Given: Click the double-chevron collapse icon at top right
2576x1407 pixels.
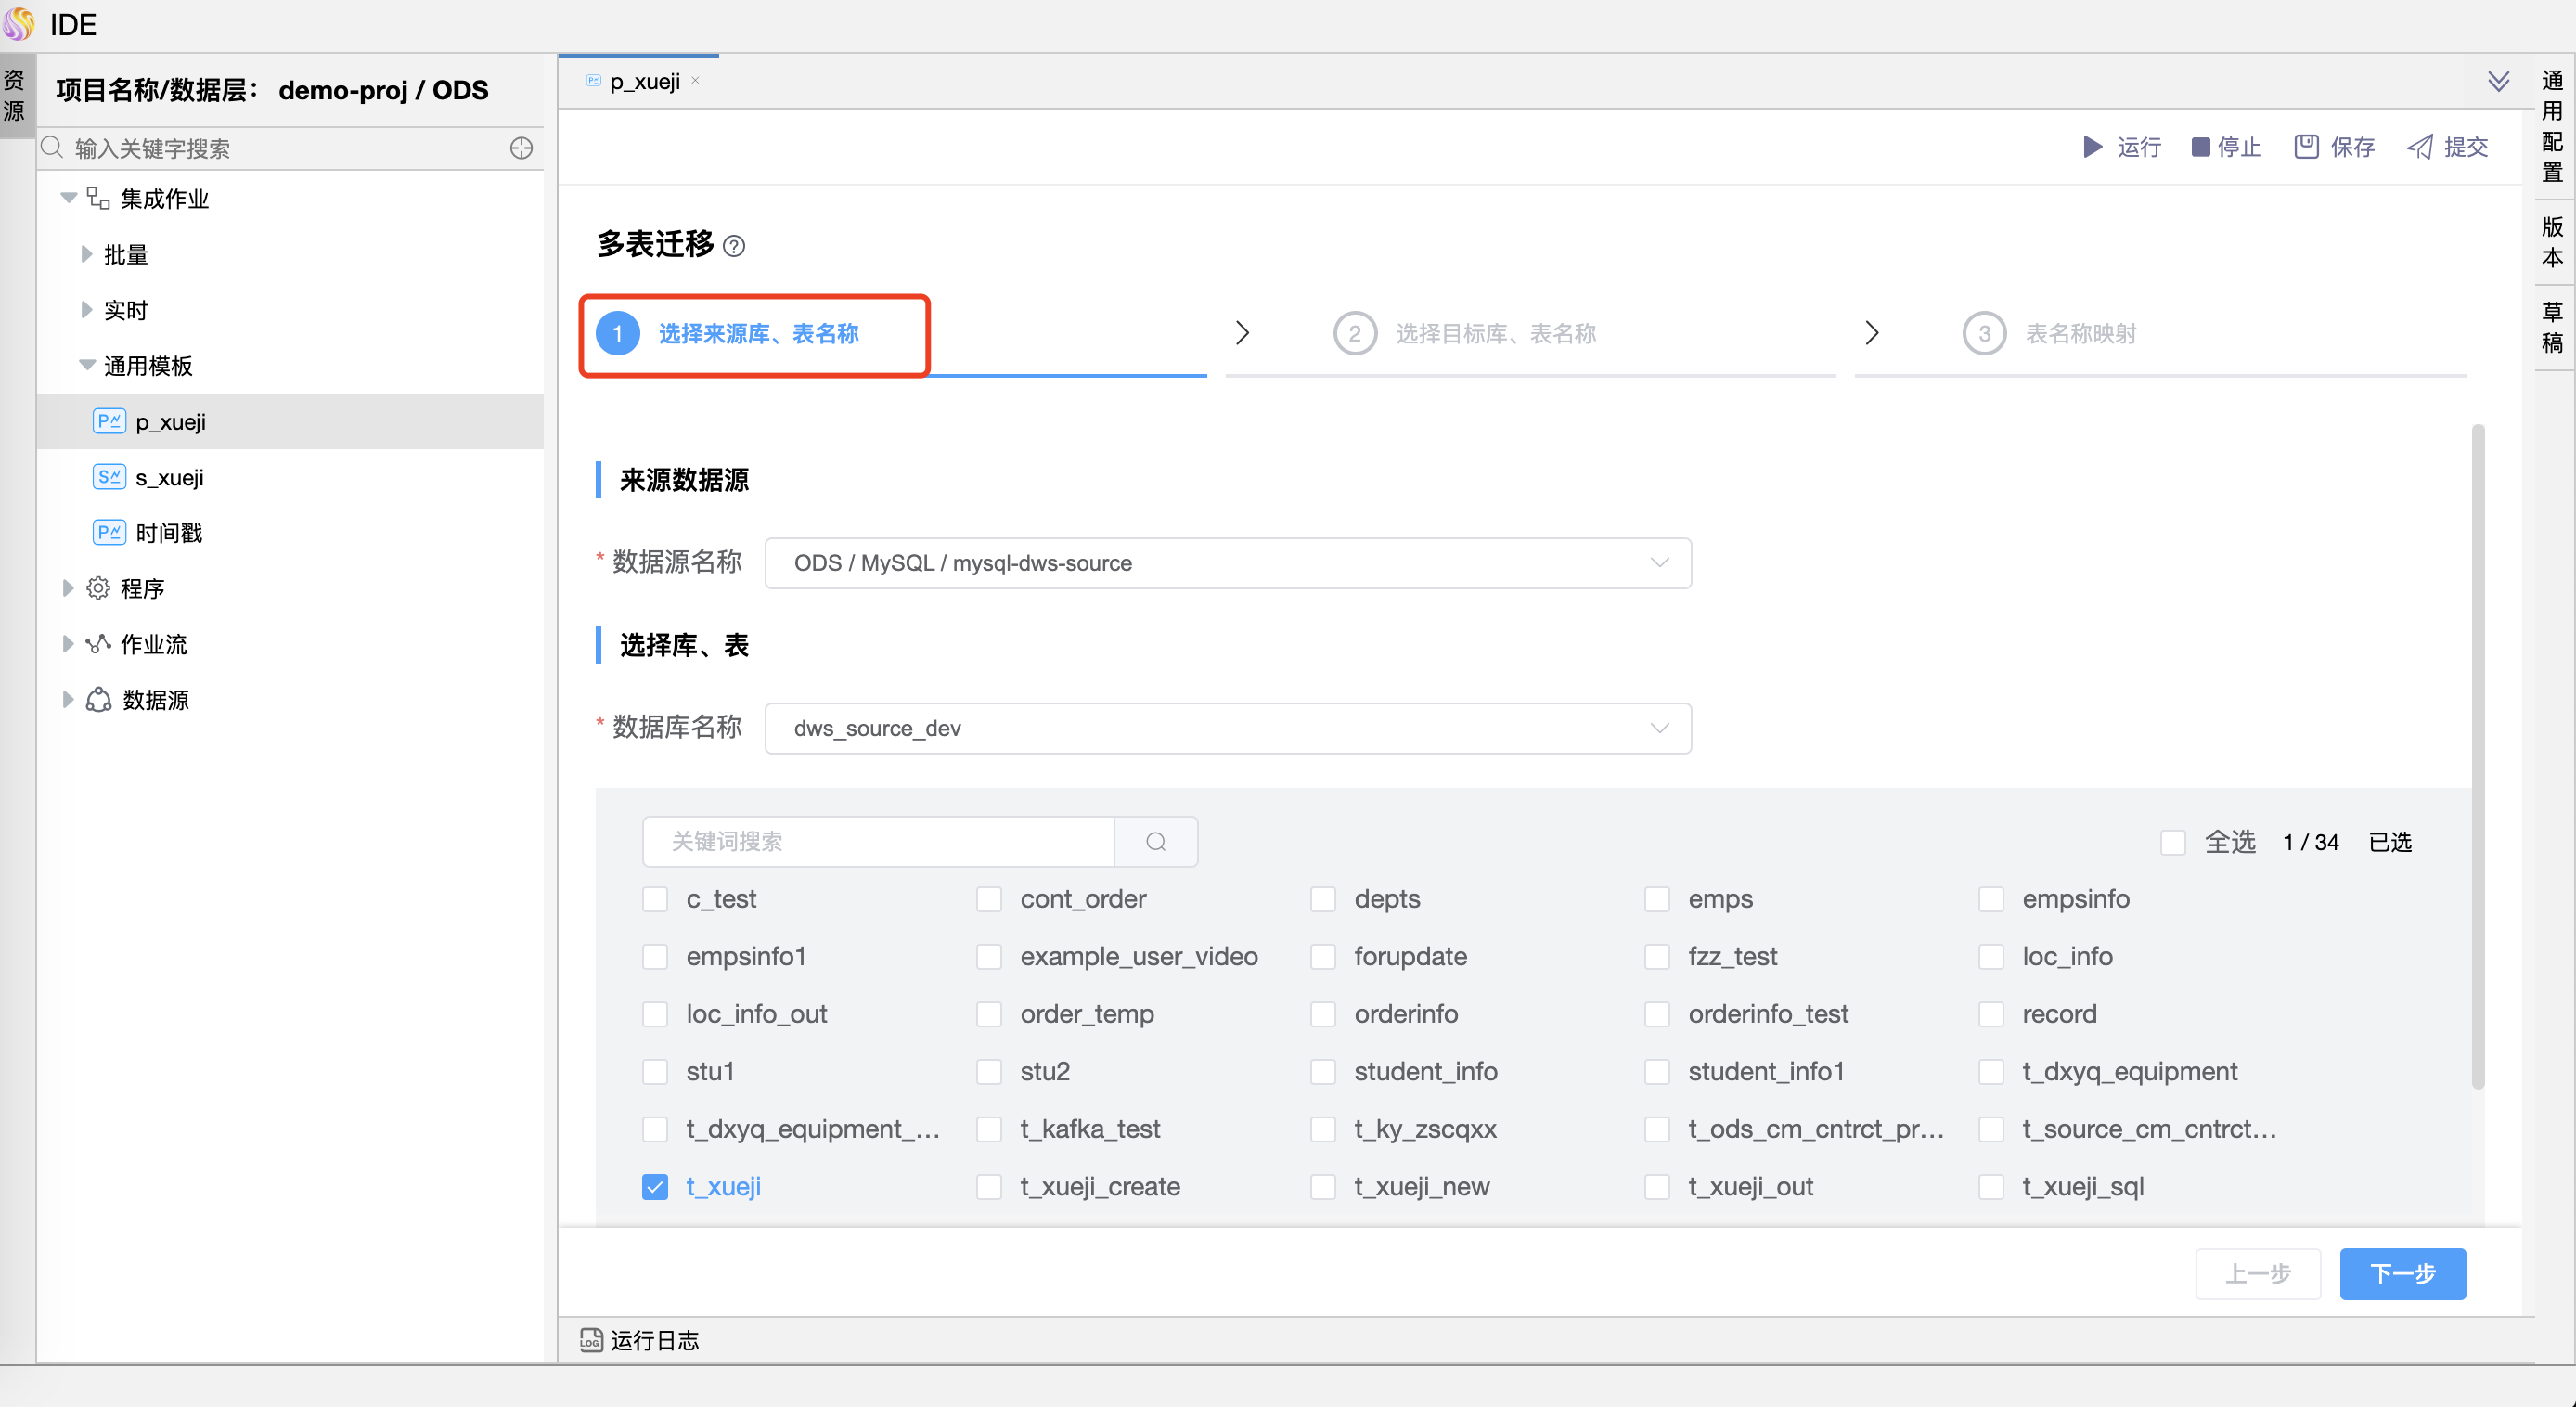Looking at the screenshot, I should click(2498, 81).
